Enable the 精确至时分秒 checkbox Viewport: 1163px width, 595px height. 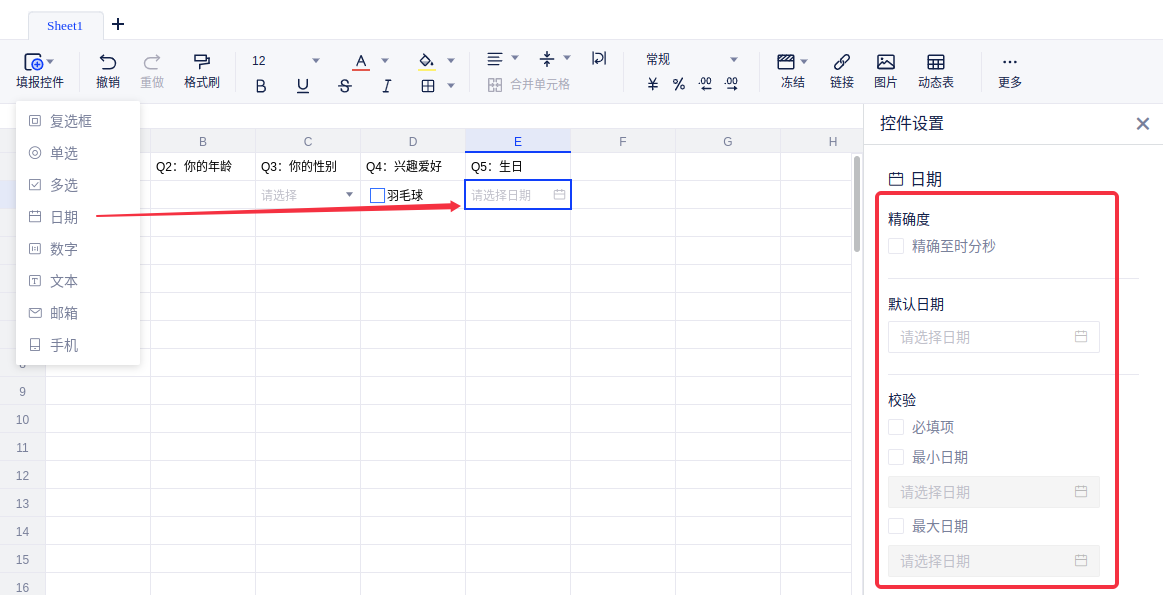897,246
